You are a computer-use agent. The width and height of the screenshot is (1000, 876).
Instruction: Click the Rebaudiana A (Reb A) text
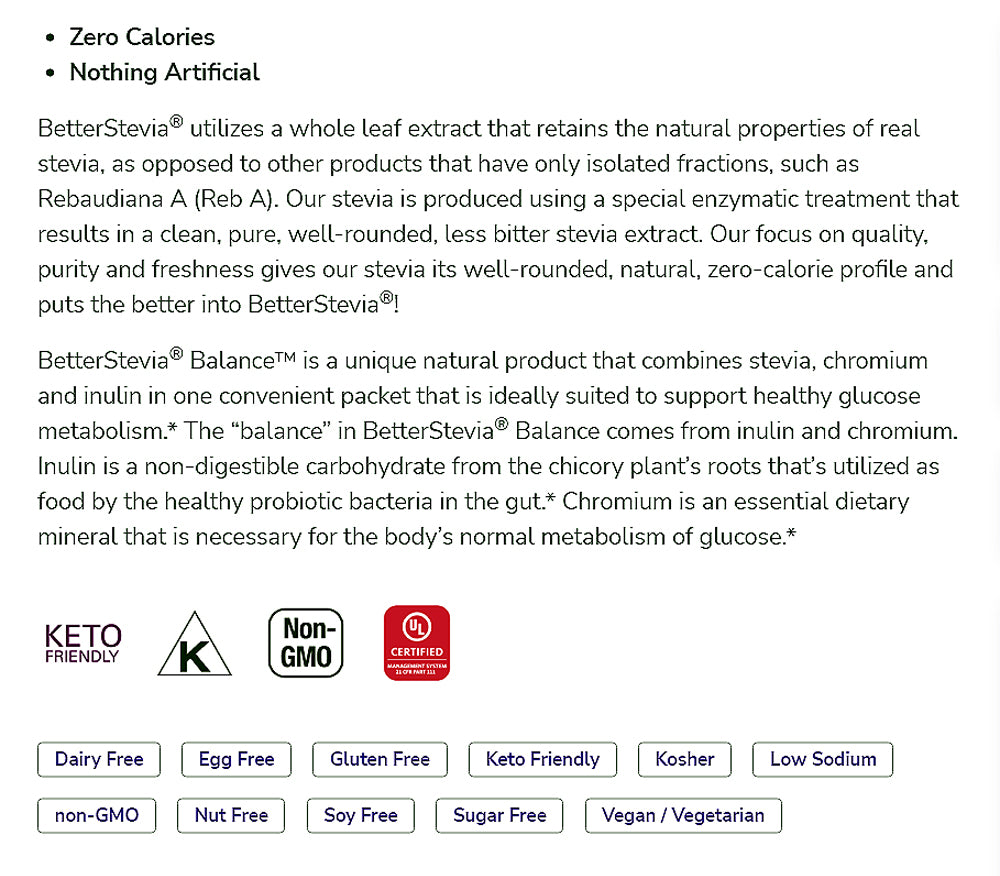point(155,198)
